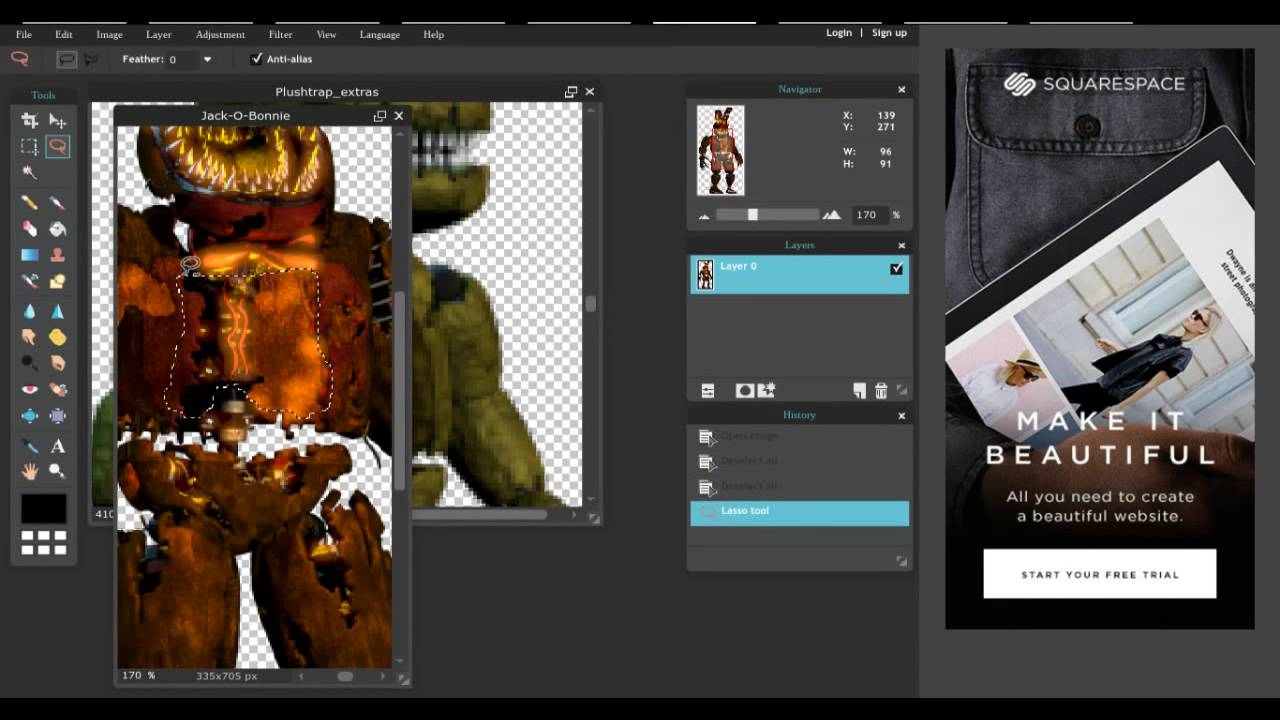Choose the Hand tool
This screenshot has width=1280, height=720.
coord(29,471)
